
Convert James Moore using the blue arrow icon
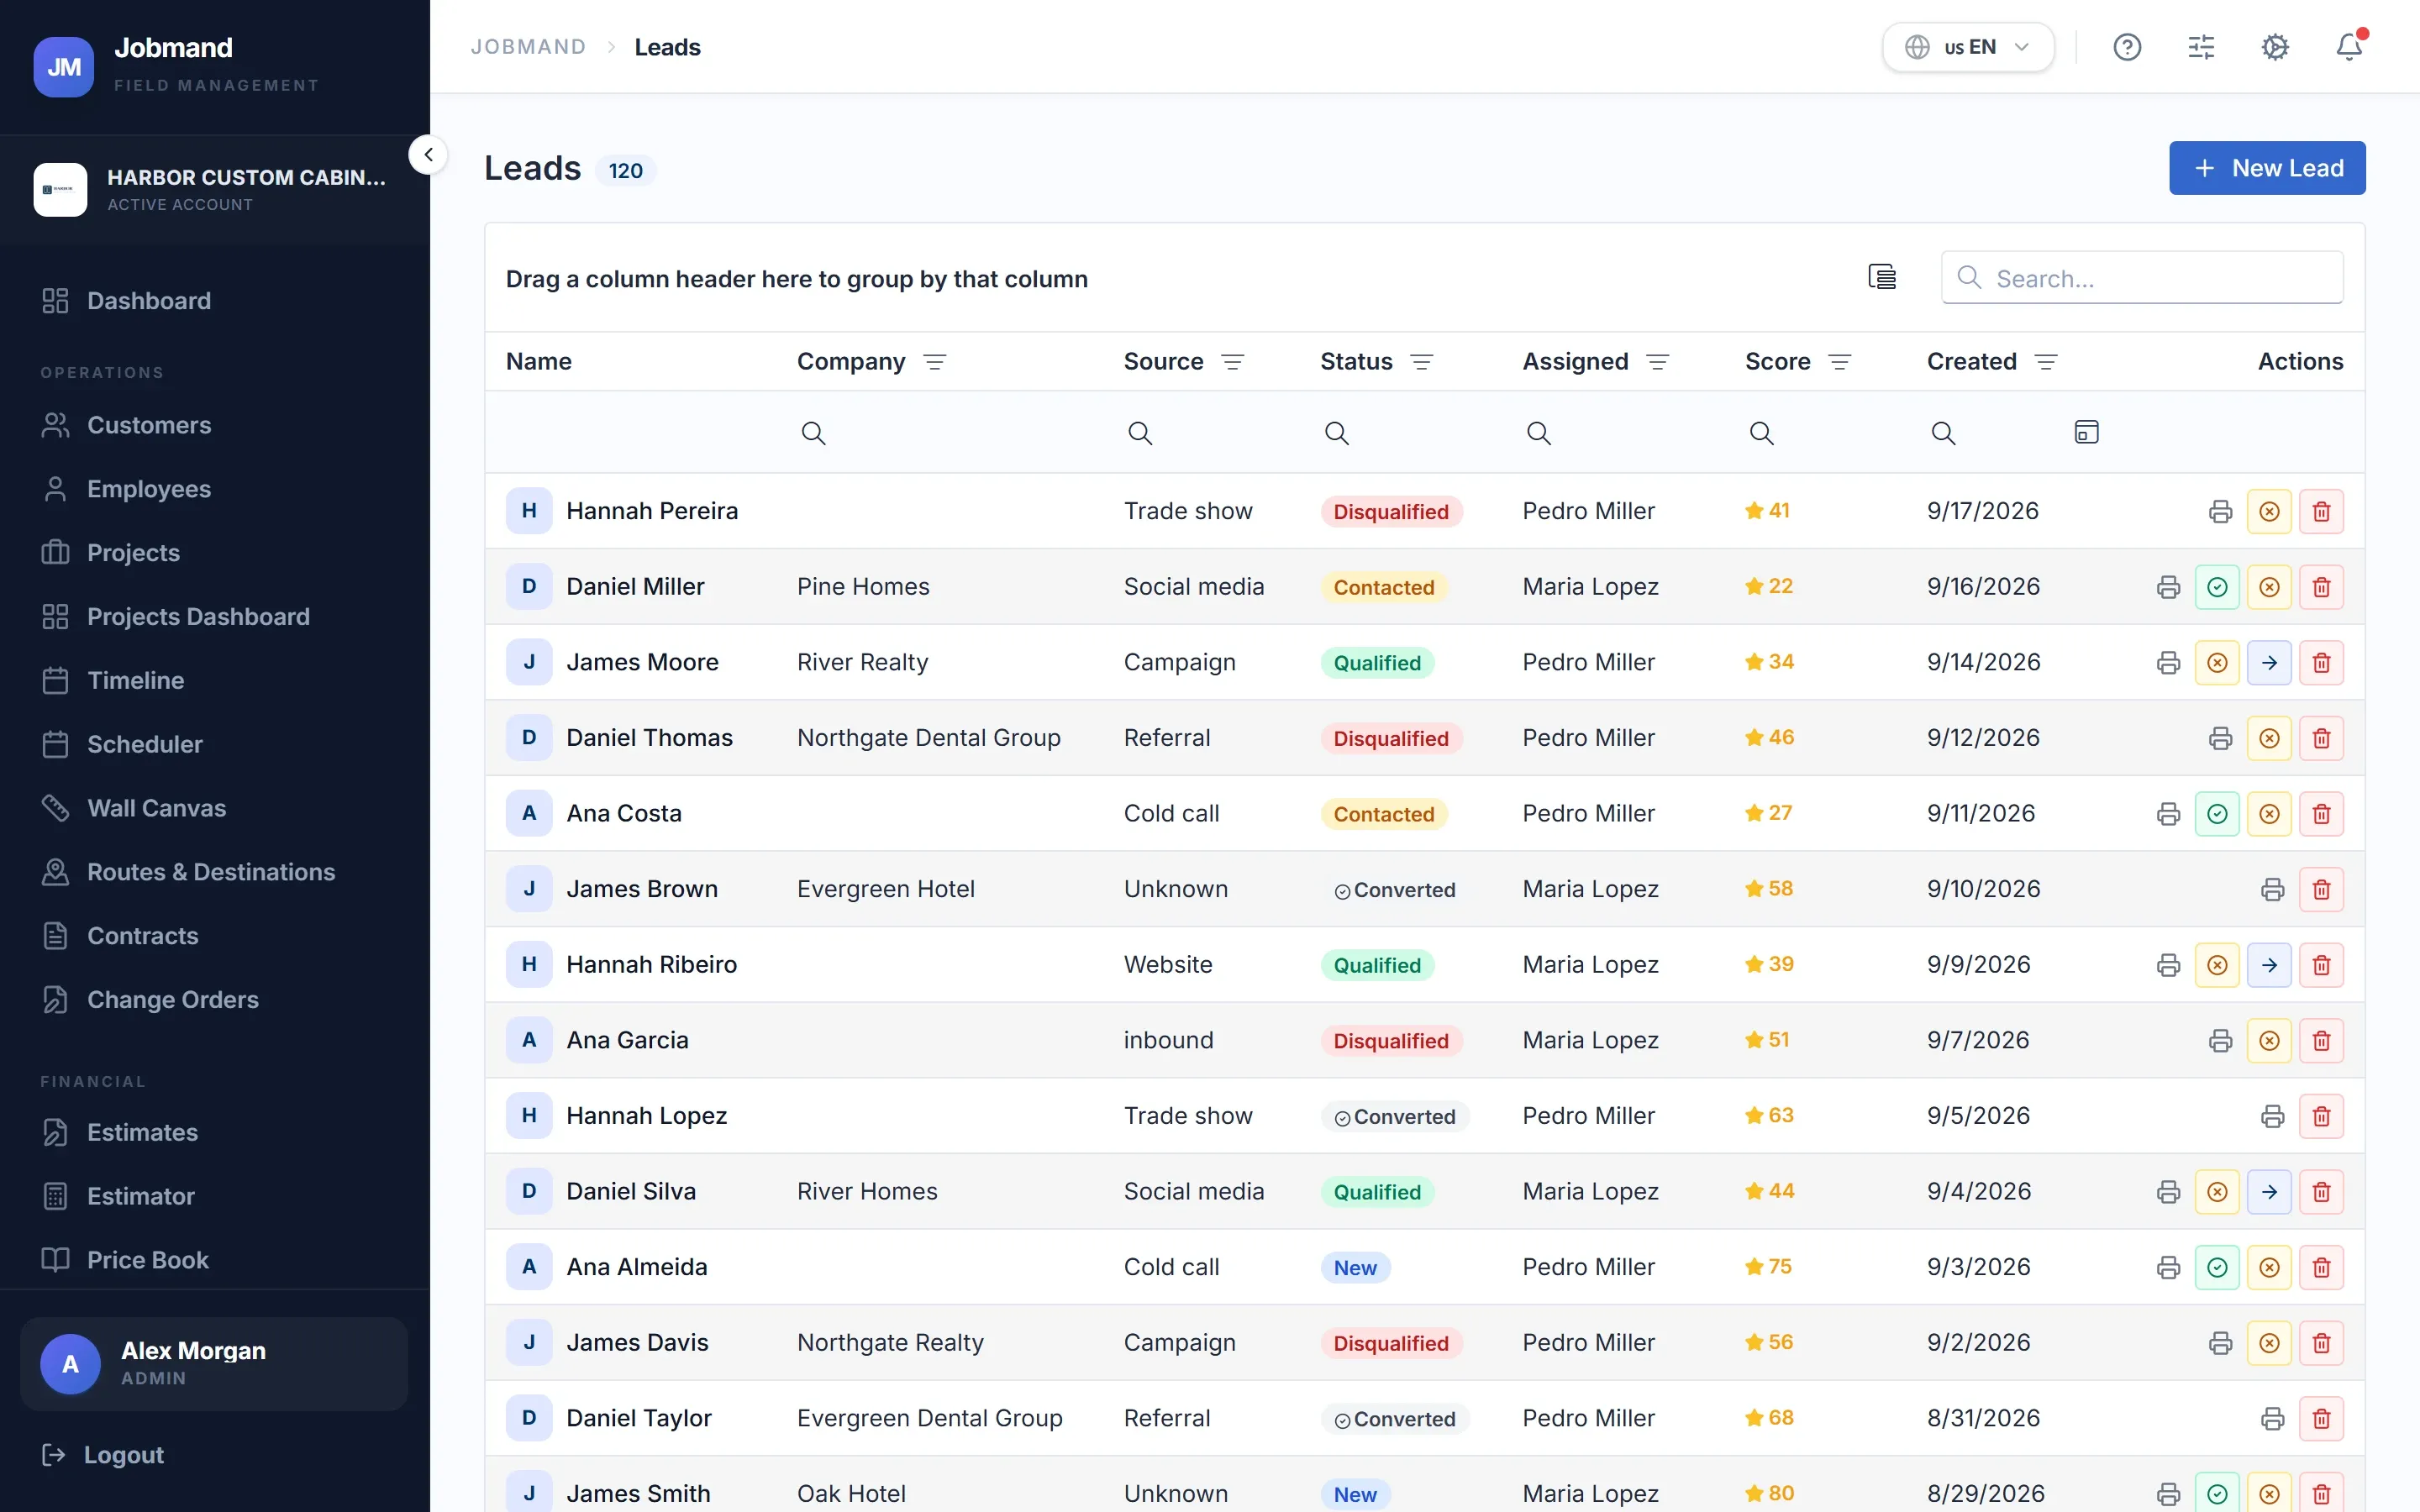point(2269,662)
